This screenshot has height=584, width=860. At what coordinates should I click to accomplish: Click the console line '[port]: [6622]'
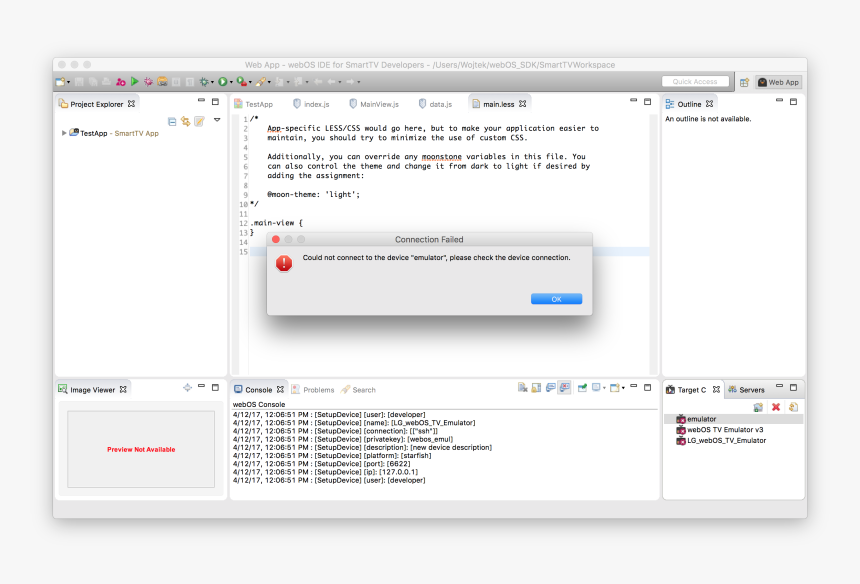[x=321, y=464]
